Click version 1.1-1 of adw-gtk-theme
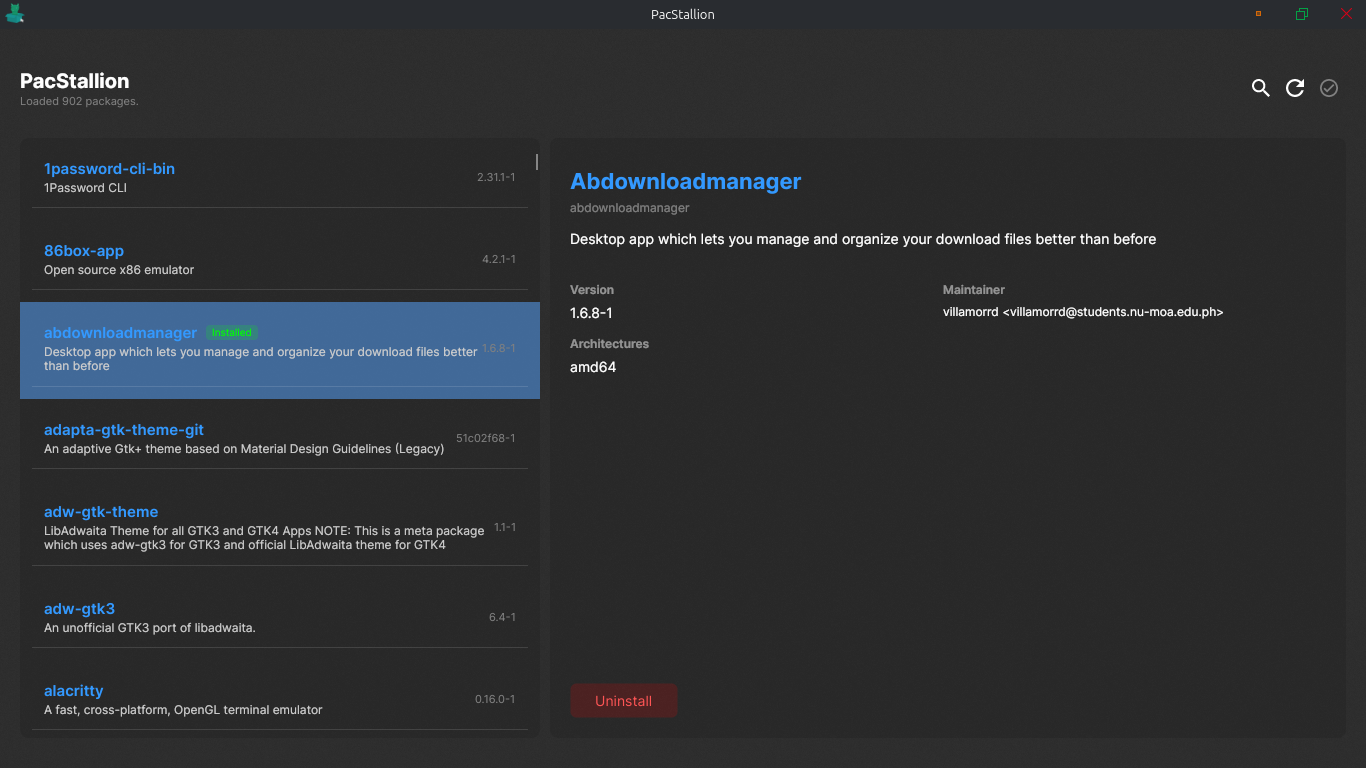This screenshot has width=1366, height=768. 505,527
